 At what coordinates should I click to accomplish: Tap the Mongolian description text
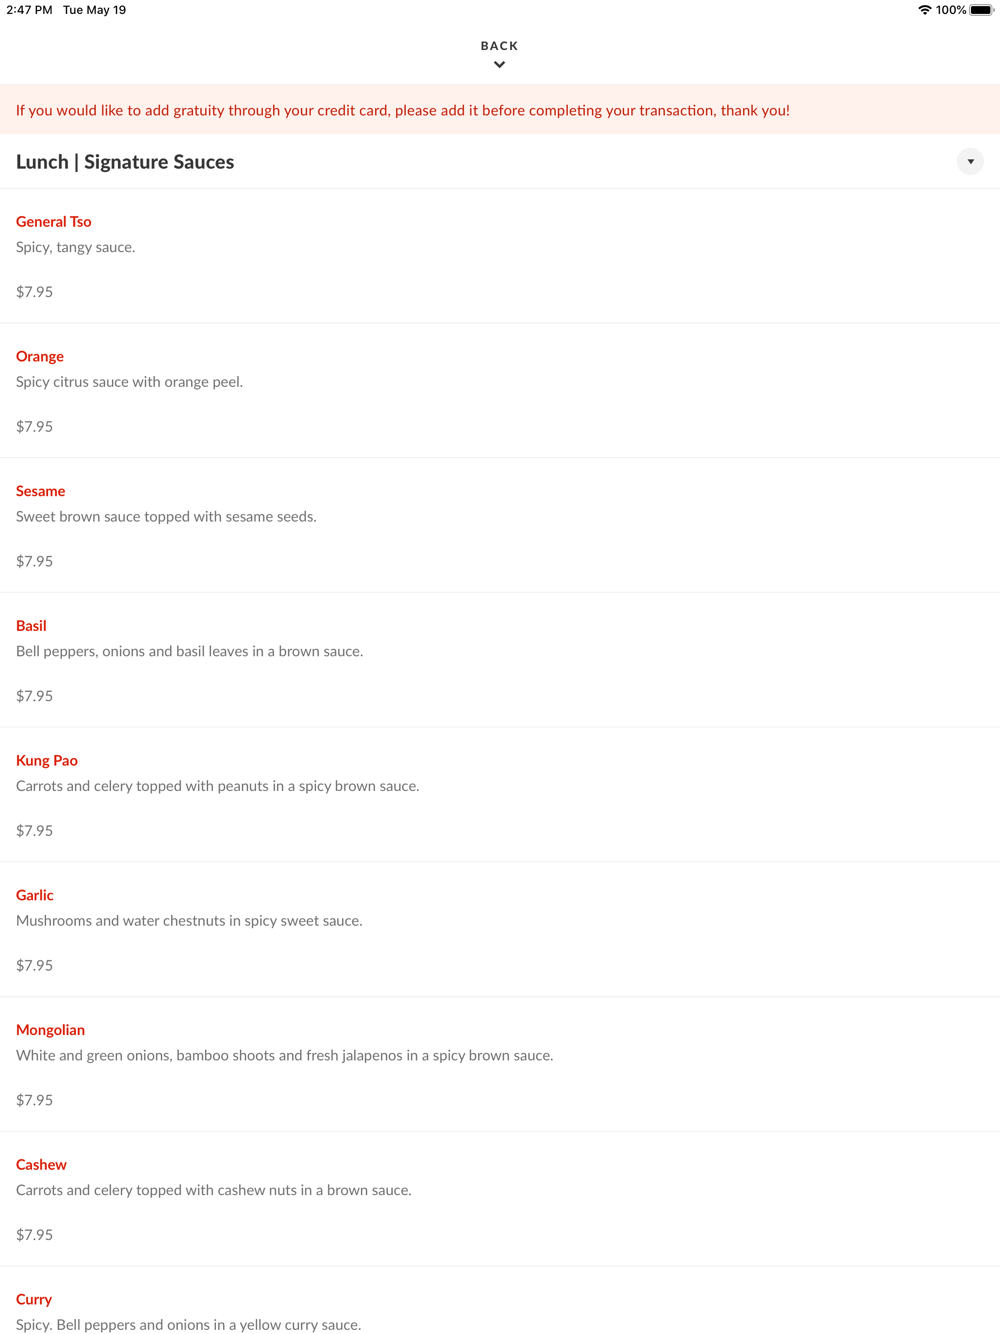pos(284,1056)
